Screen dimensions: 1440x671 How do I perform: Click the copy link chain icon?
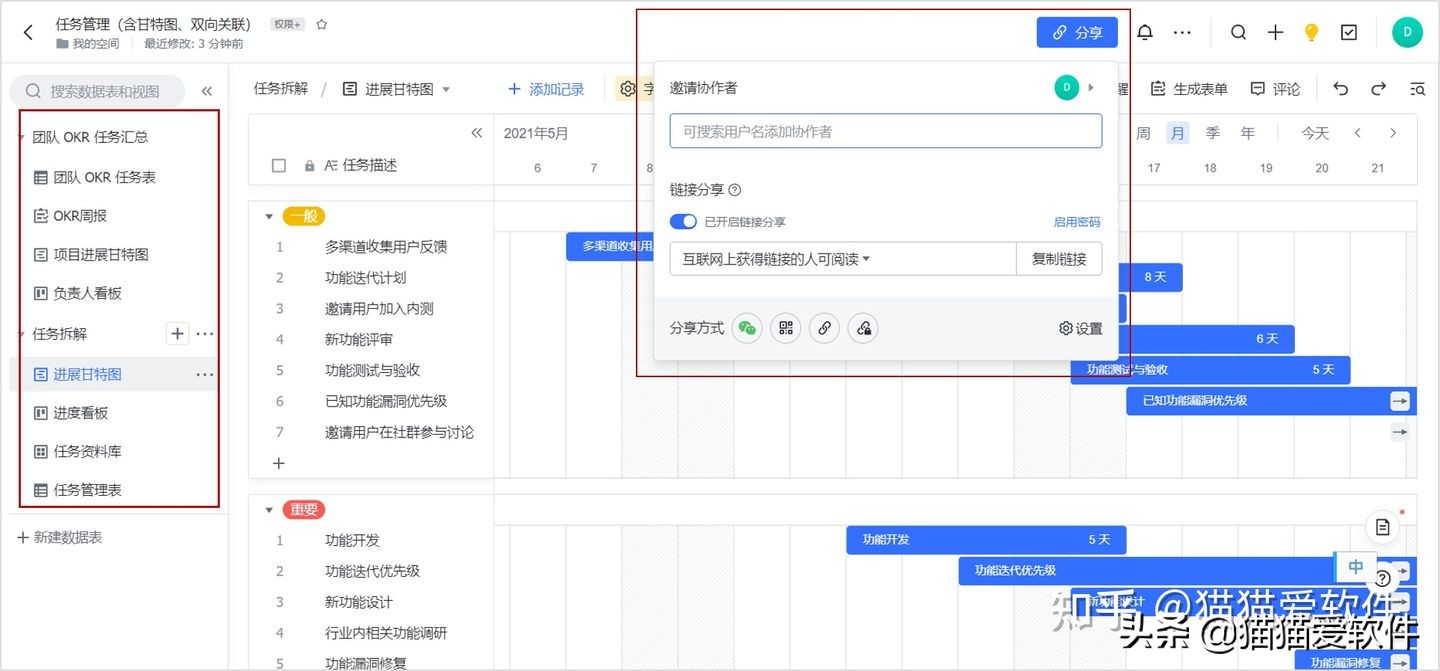(824, 328)
